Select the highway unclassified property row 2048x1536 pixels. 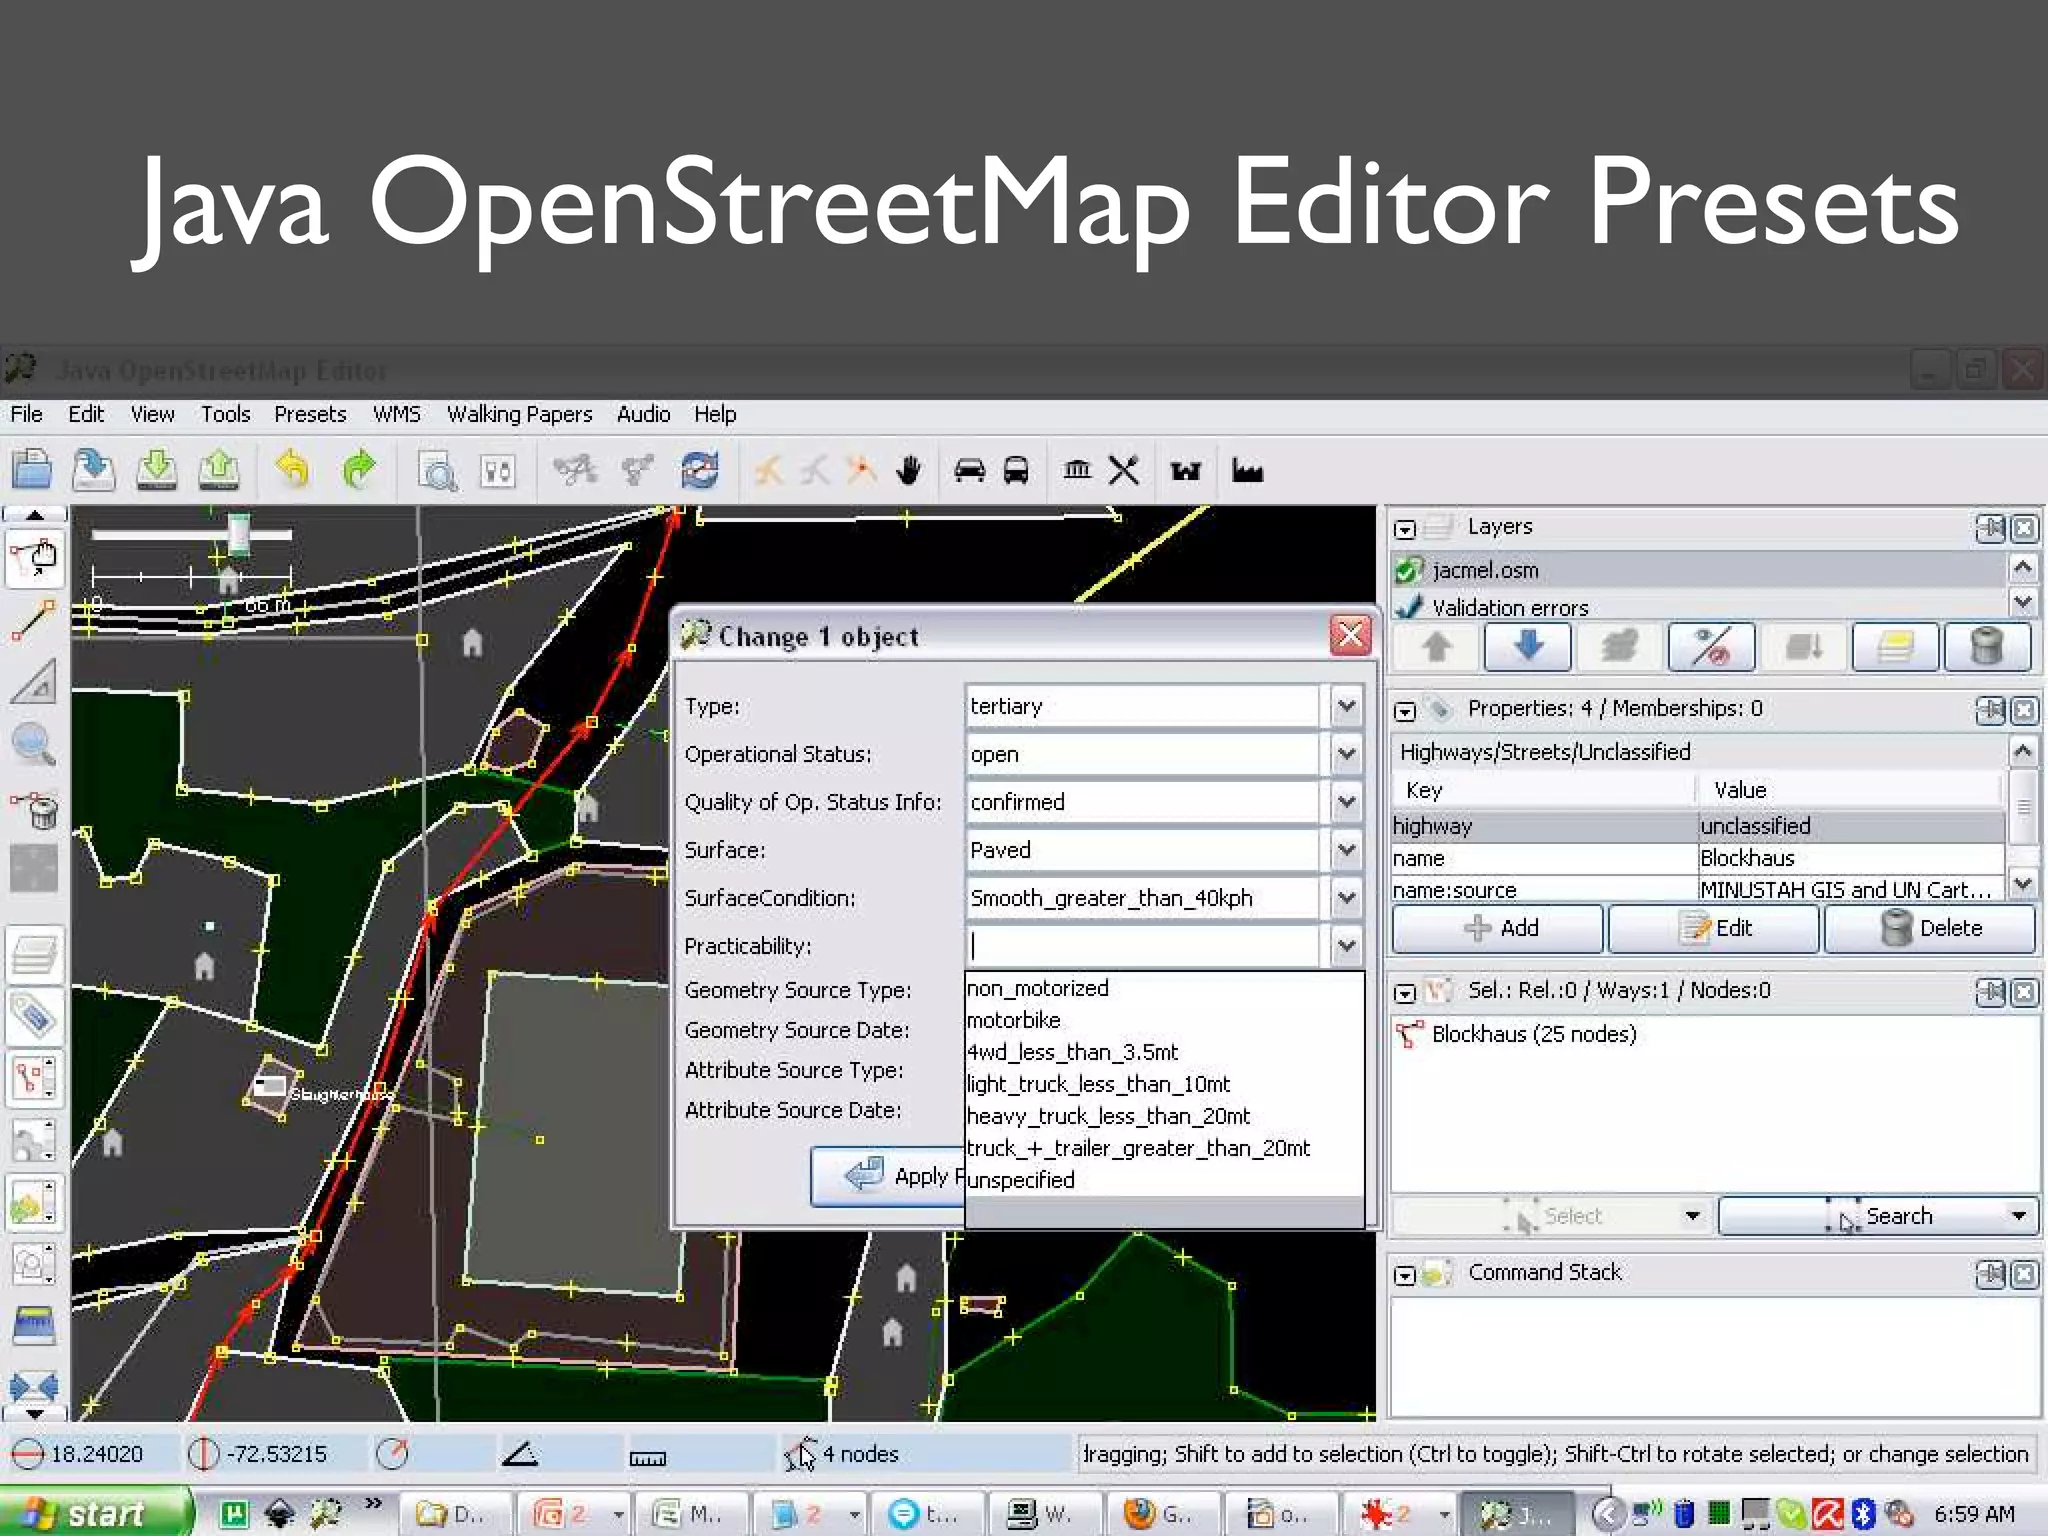pos(1698,826)
